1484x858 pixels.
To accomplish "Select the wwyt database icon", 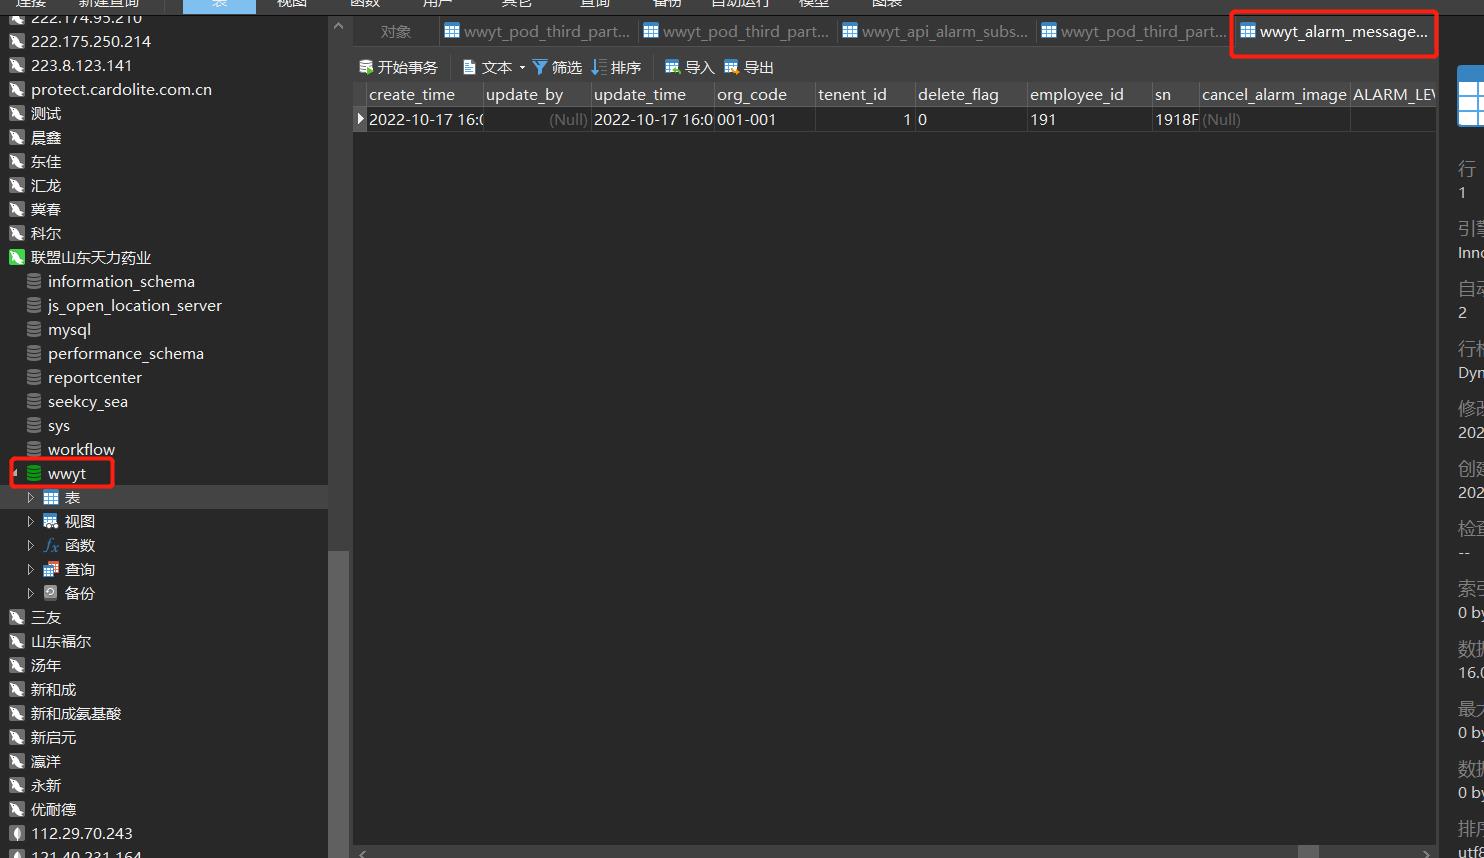I will click(34, 473).
